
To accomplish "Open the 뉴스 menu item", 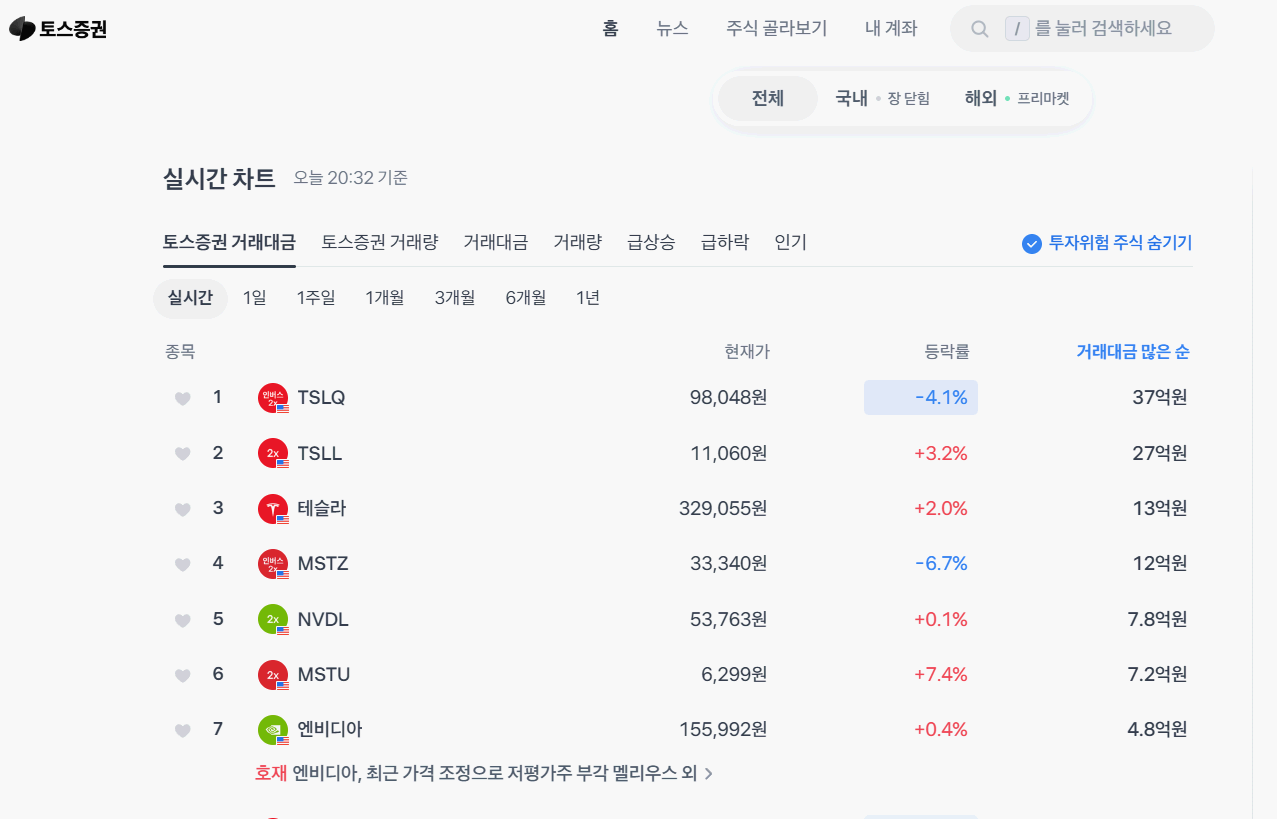I will pyautogui.click(x=672, y=28).
